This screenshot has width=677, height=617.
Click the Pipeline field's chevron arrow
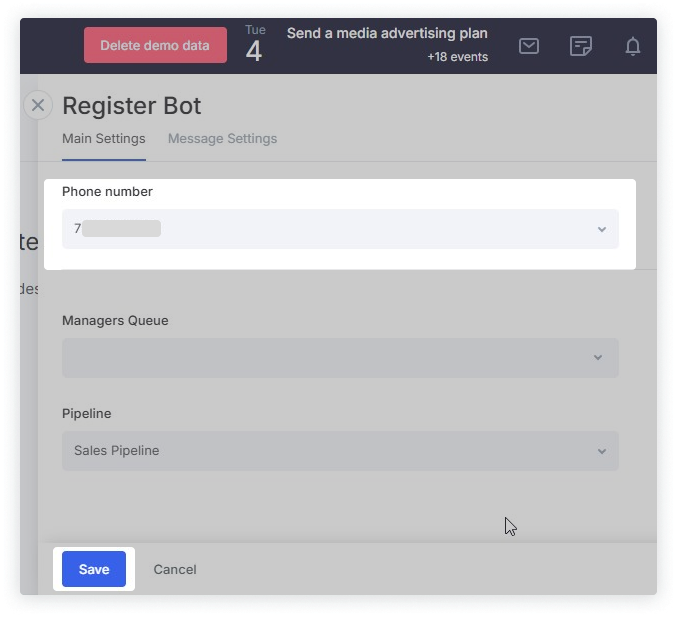(x=601, y=451)
